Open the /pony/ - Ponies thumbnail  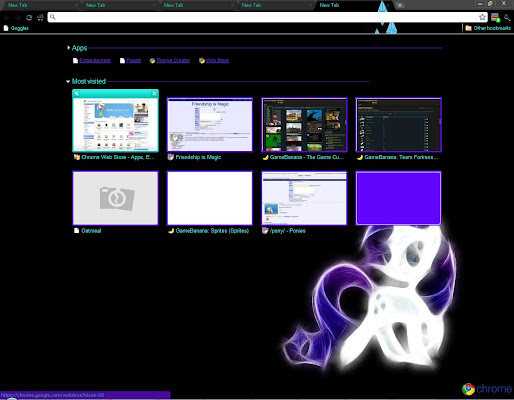(304, 198)
